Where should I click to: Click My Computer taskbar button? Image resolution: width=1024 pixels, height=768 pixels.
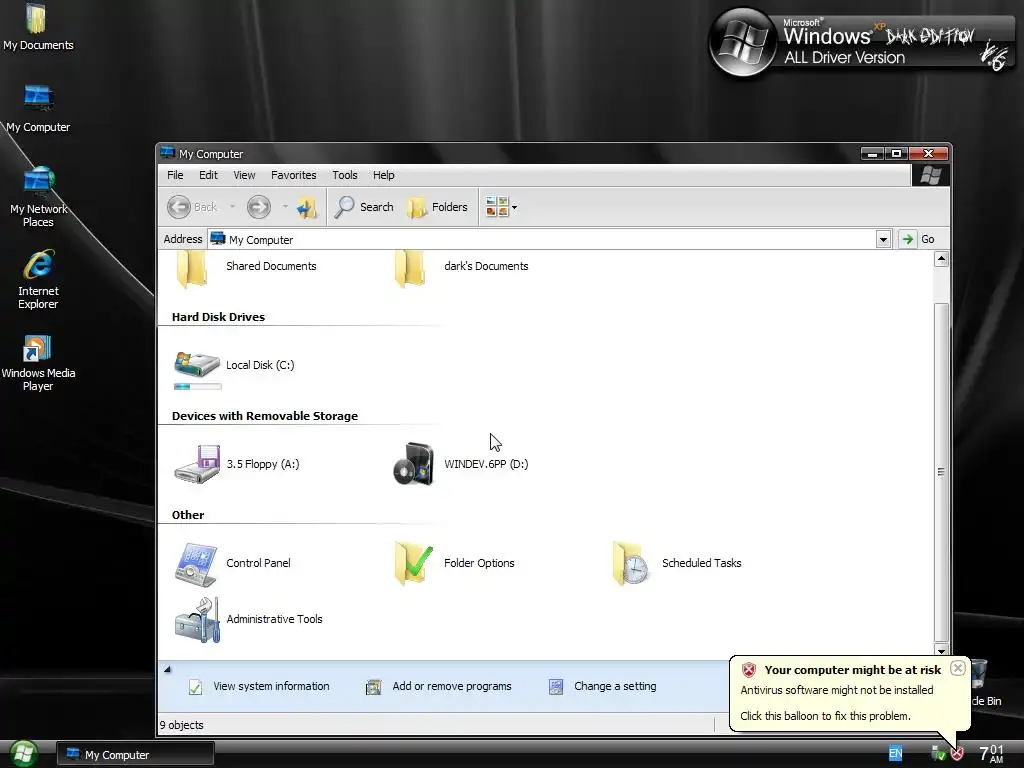click(x=135, y=754)
